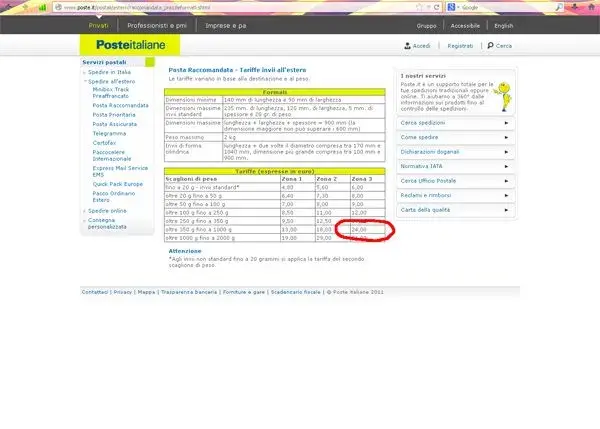The image size is (600, 429).
Task: Open Telegramma in sidebar
Action: click(109, 134)
